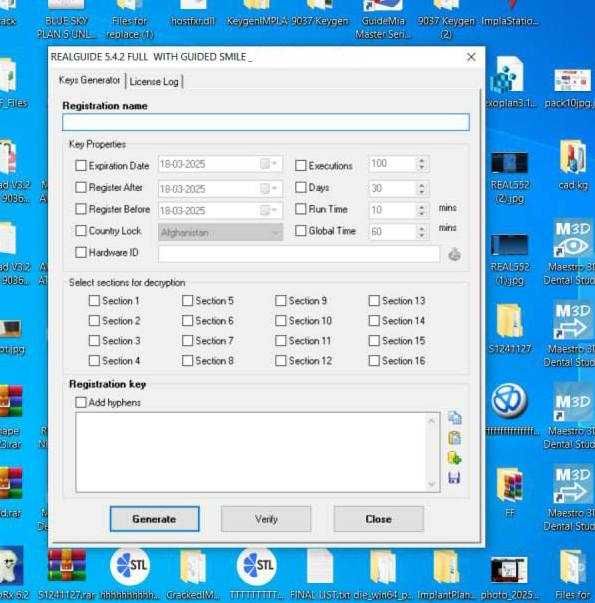
Task: Click the paste clipboard icon
Action: [455, 438]
